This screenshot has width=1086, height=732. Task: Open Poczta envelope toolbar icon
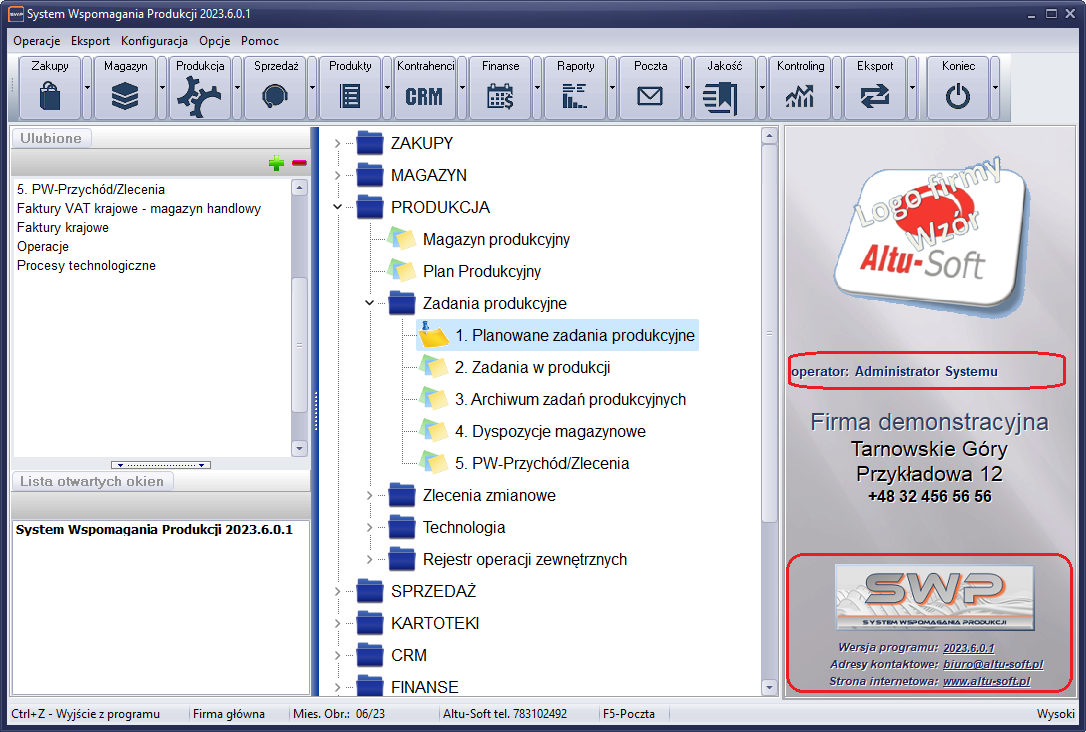point(650,96)
